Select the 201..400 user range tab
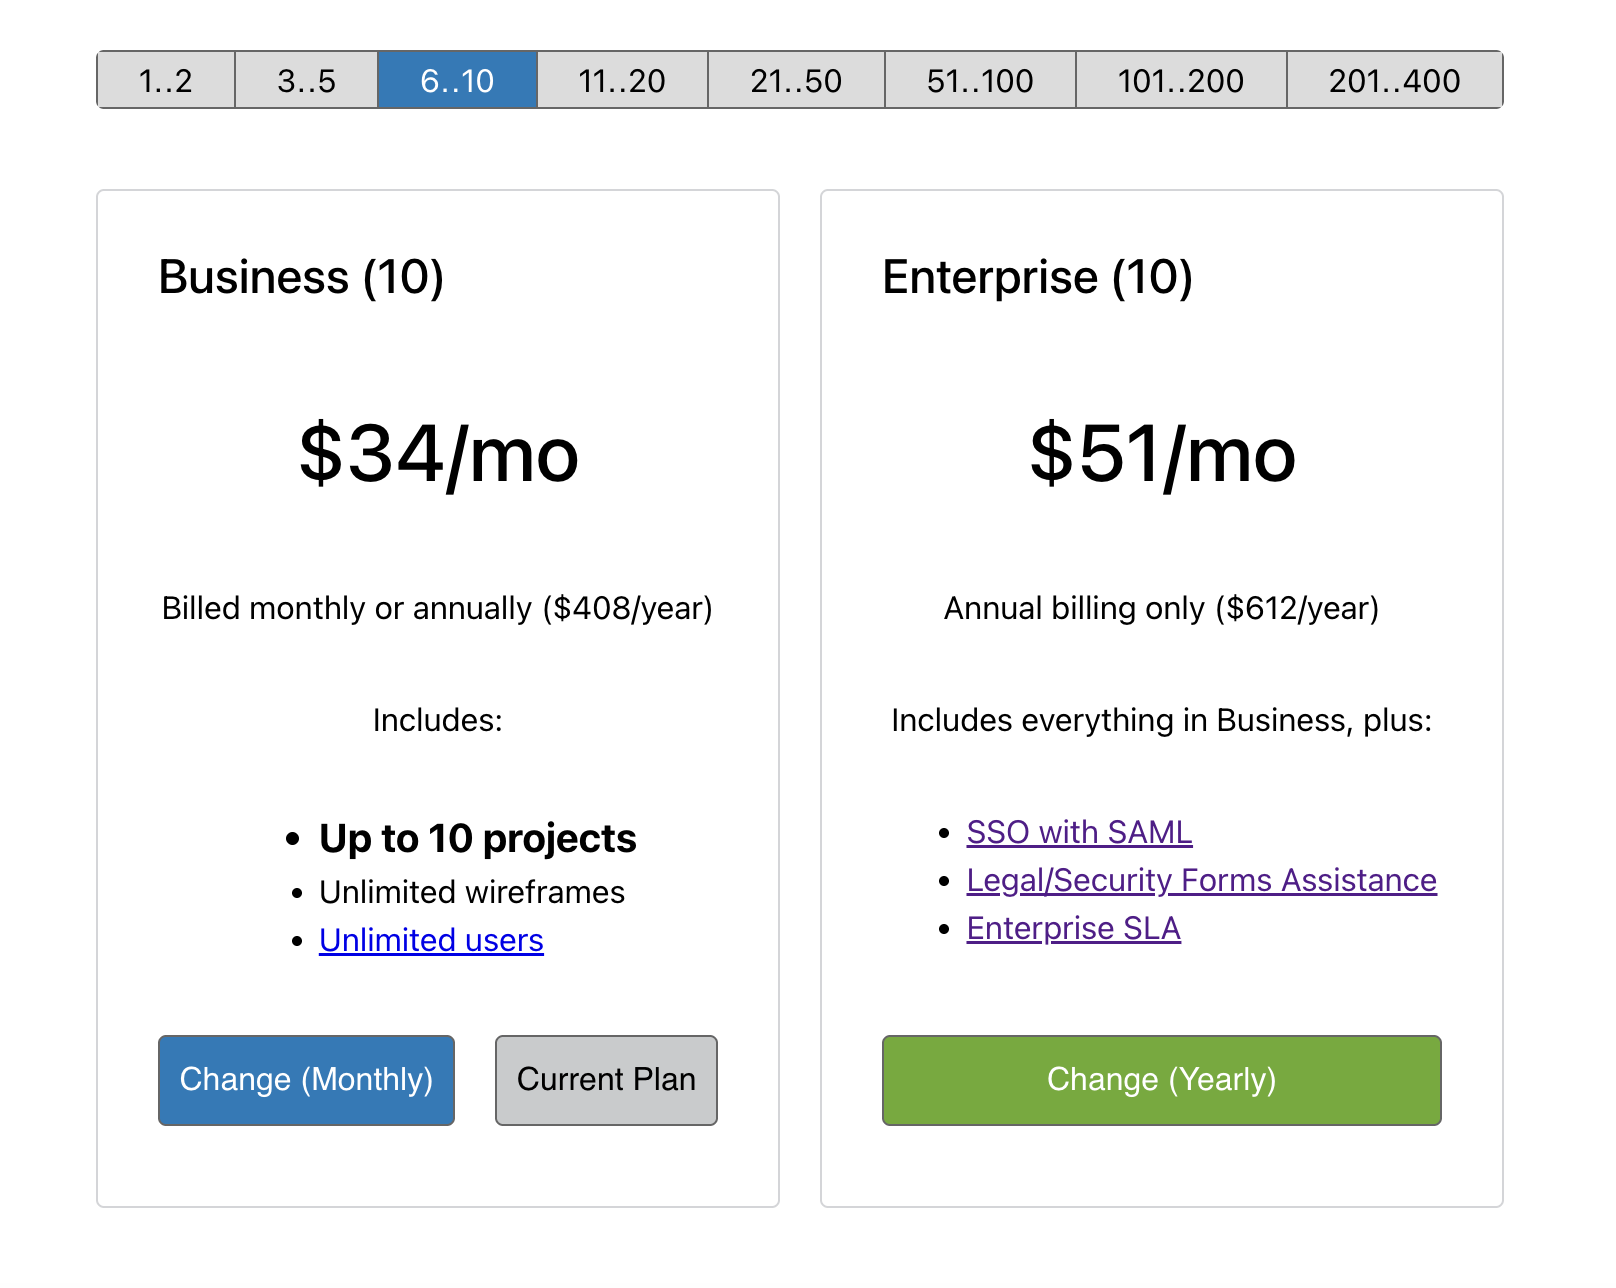The width and height of the screenshot is (1616, 1288). (1394, 80)
